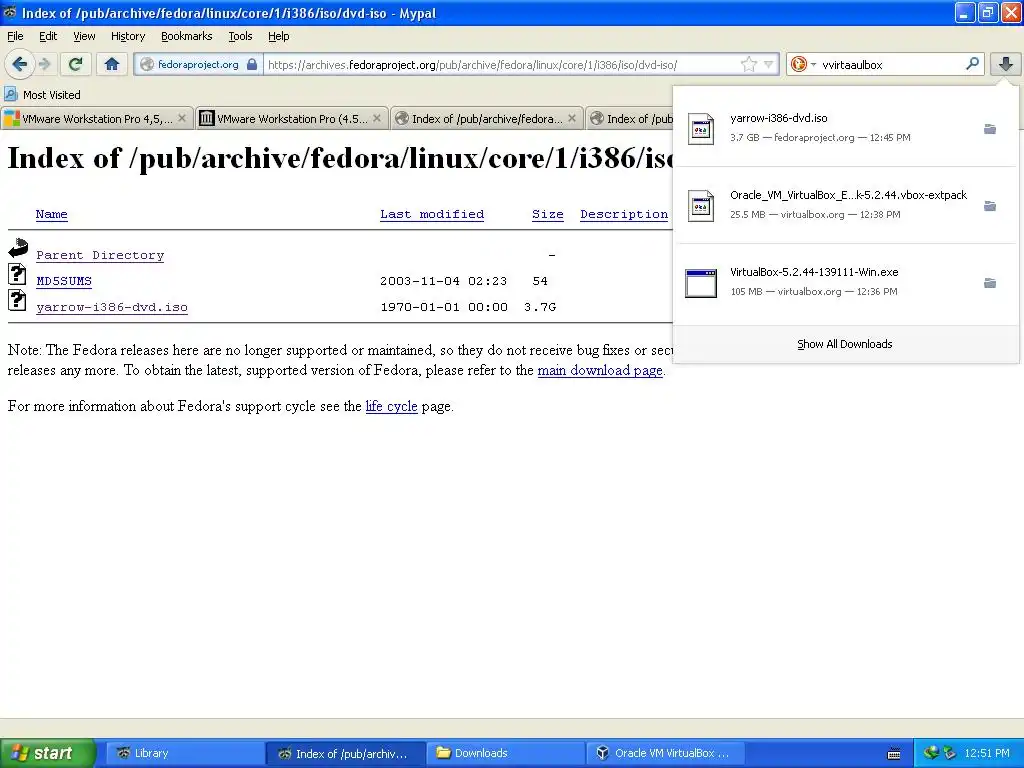Click the Index of /pub/archiv taskbar button
The image size is (1024, 768).
click(x=345, y=753)
